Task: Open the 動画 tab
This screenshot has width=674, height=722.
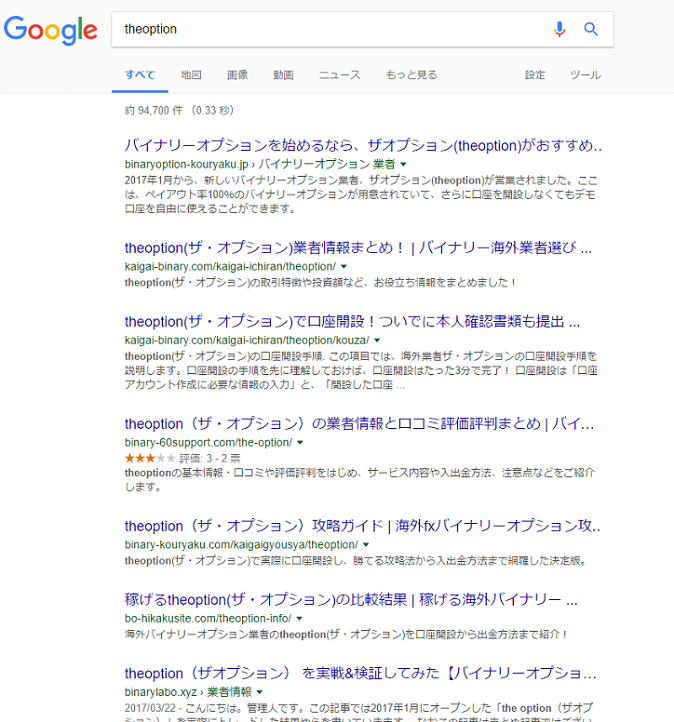Action: click(x=284, y=75)
